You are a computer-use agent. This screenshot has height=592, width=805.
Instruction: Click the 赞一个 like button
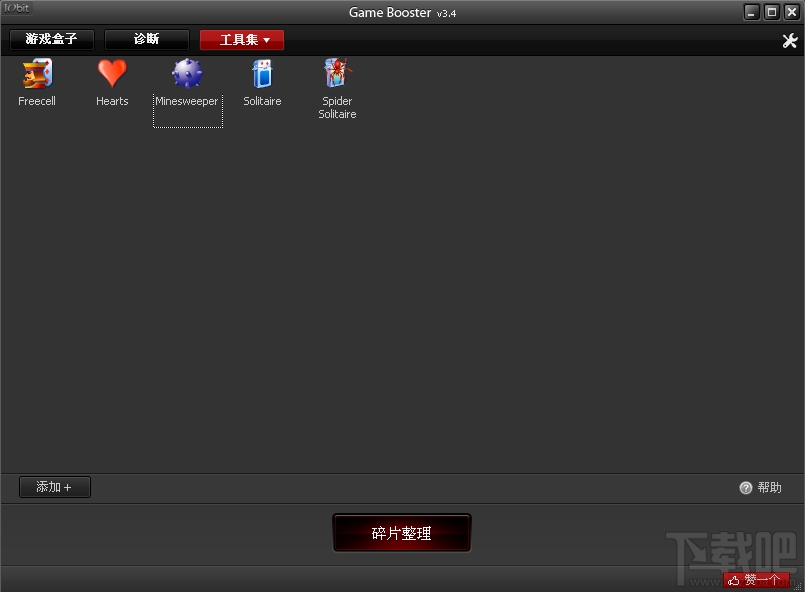click(x=756, y=580)
